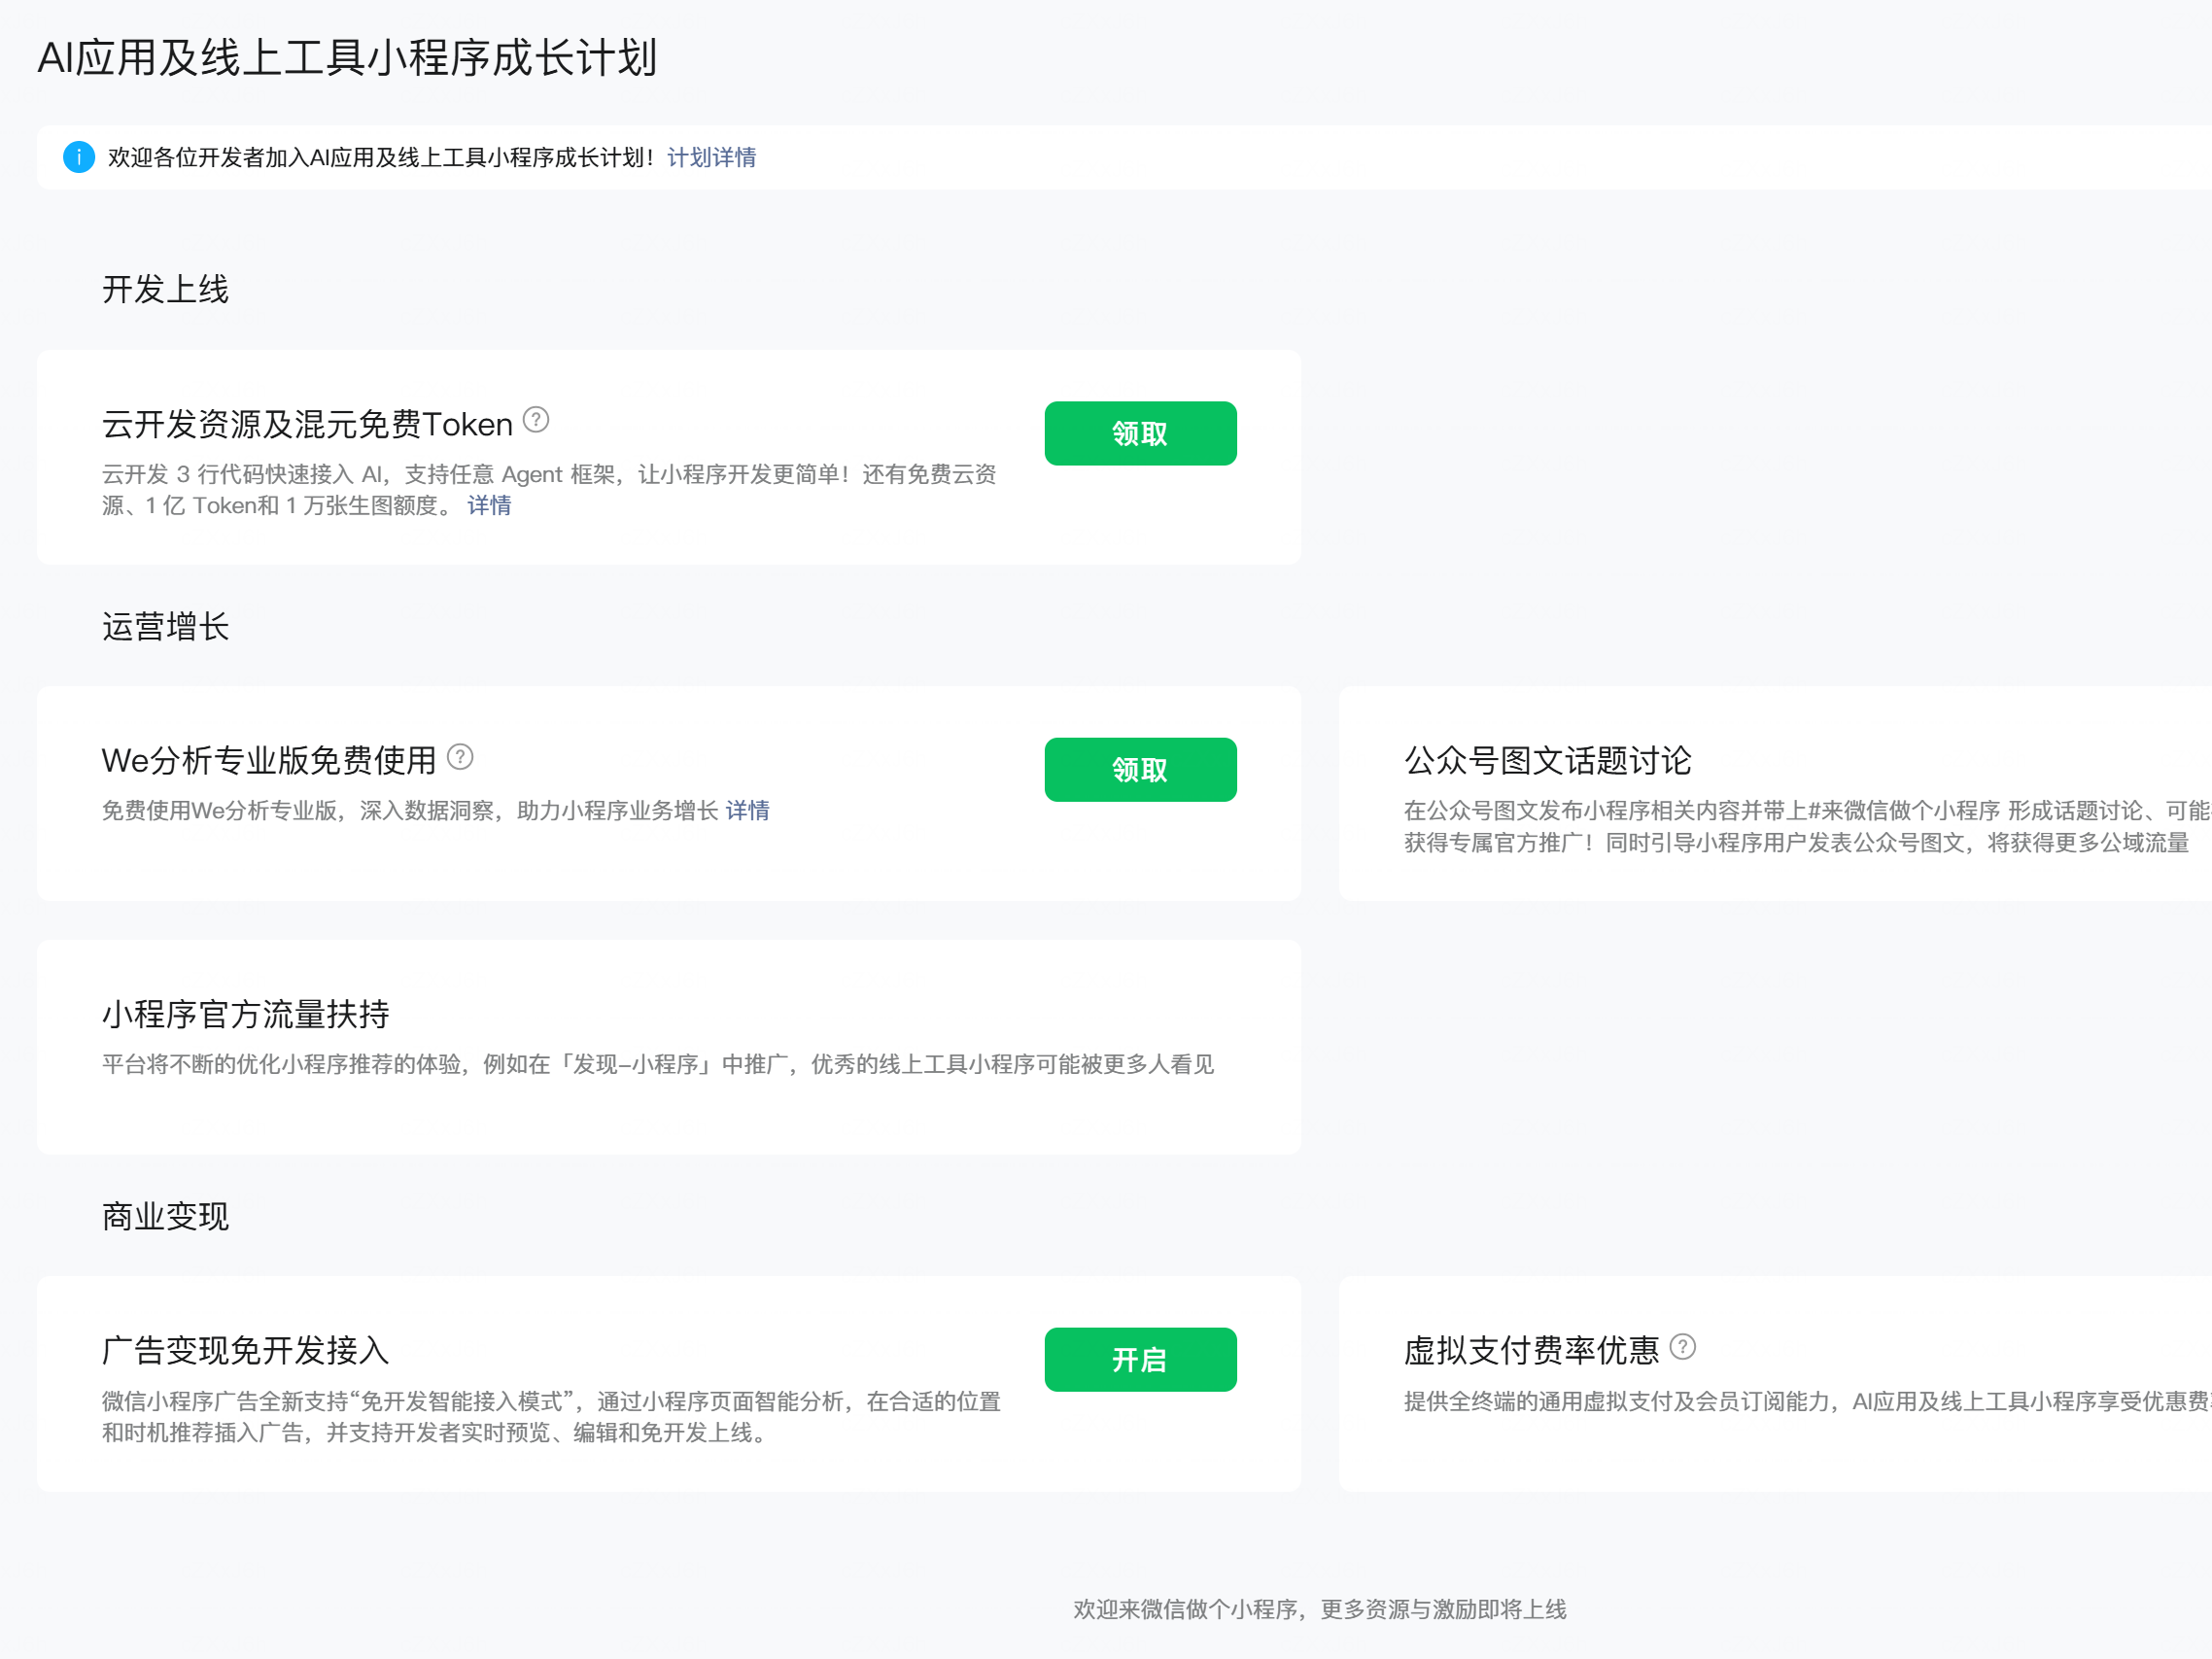2212x1659 pixels.
Task: Click 领取 button for We分析专业版
Action: coord(1140,770)
